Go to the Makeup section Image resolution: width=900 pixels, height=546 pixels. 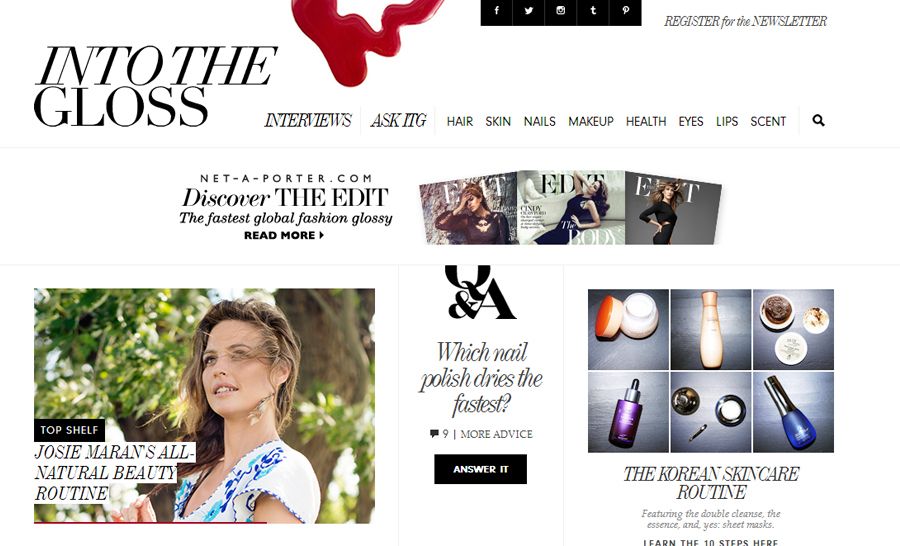click(x=591, y=122)
